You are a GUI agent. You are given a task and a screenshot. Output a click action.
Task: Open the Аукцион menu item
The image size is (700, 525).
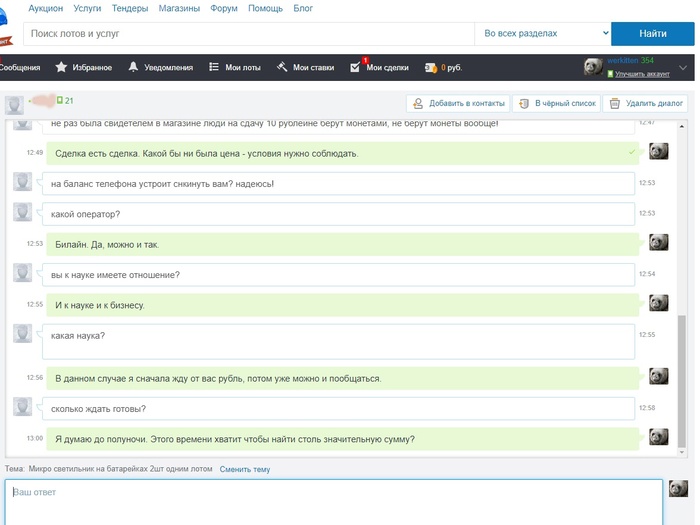click(x=46, y=8)
